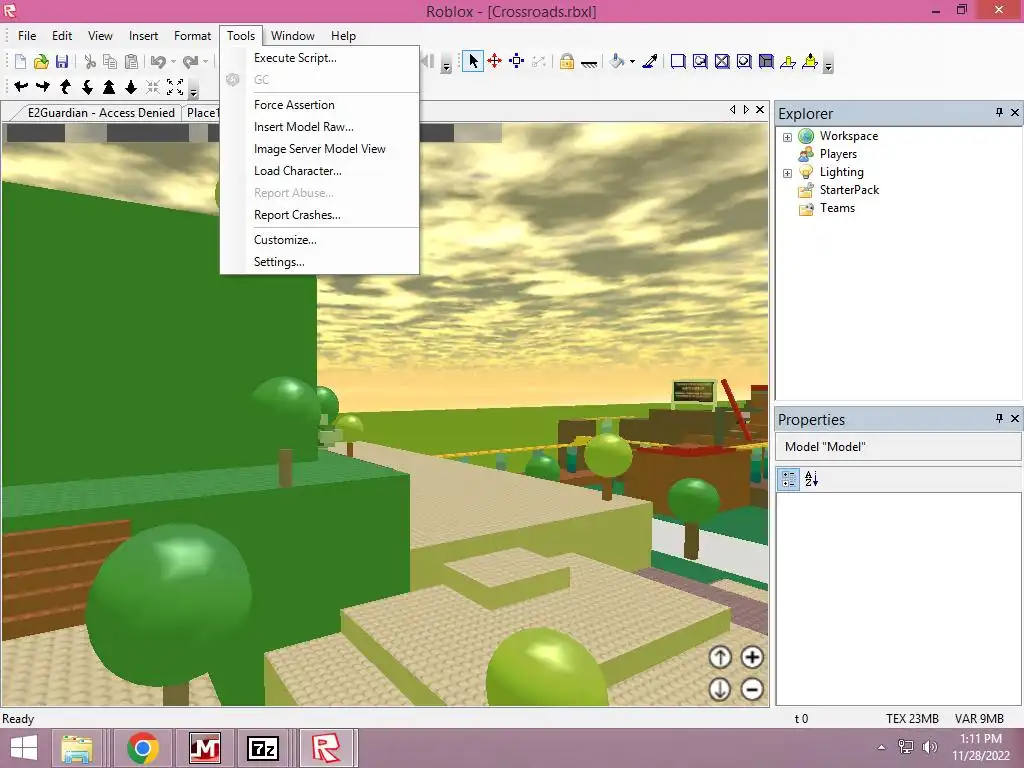1024x768 pixels.
Task: Click the viewport tilt down circle button
Action: 720,689
